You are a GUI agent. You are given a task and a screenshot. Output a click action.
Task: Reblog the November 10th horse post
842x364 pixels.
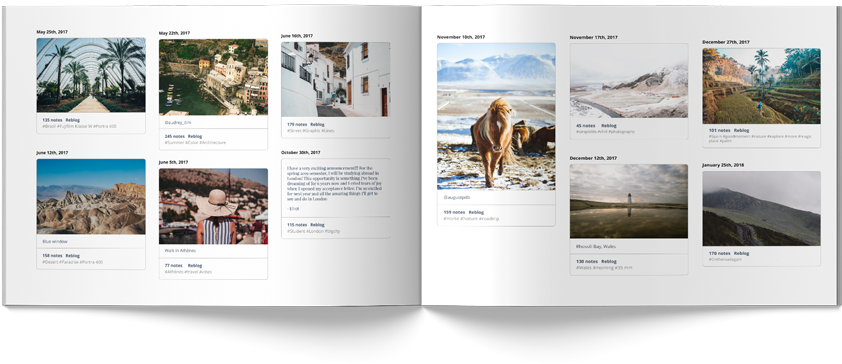pyautogui.click(x=476, y=213)
